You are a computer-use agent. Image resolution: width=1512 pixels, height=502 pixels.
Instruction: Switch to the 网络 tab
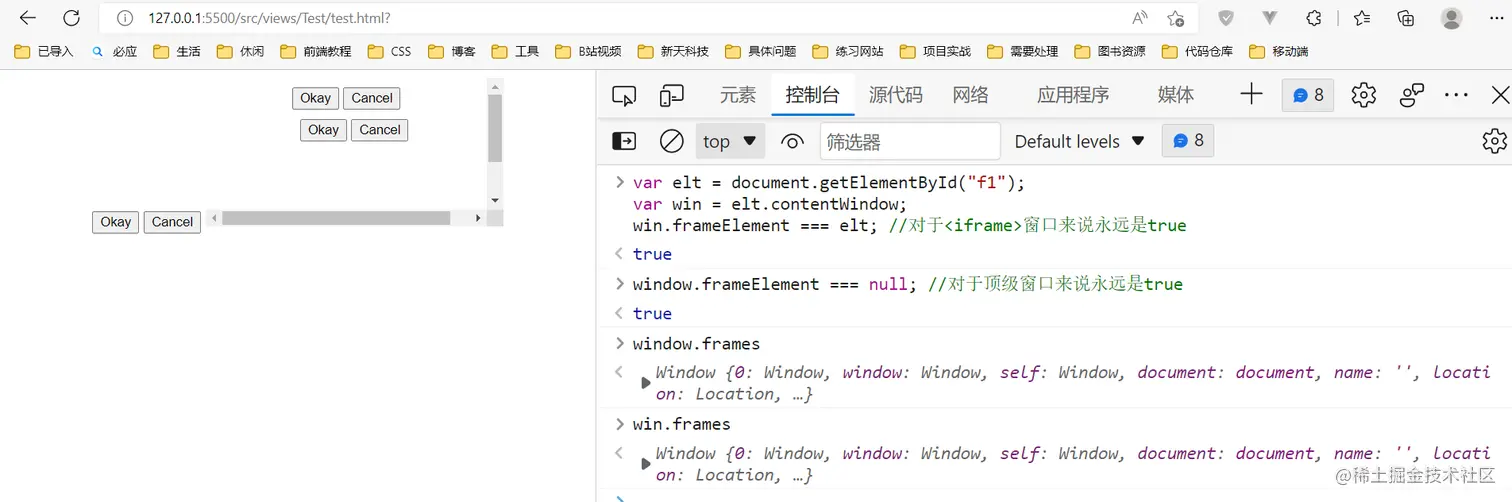970,95
